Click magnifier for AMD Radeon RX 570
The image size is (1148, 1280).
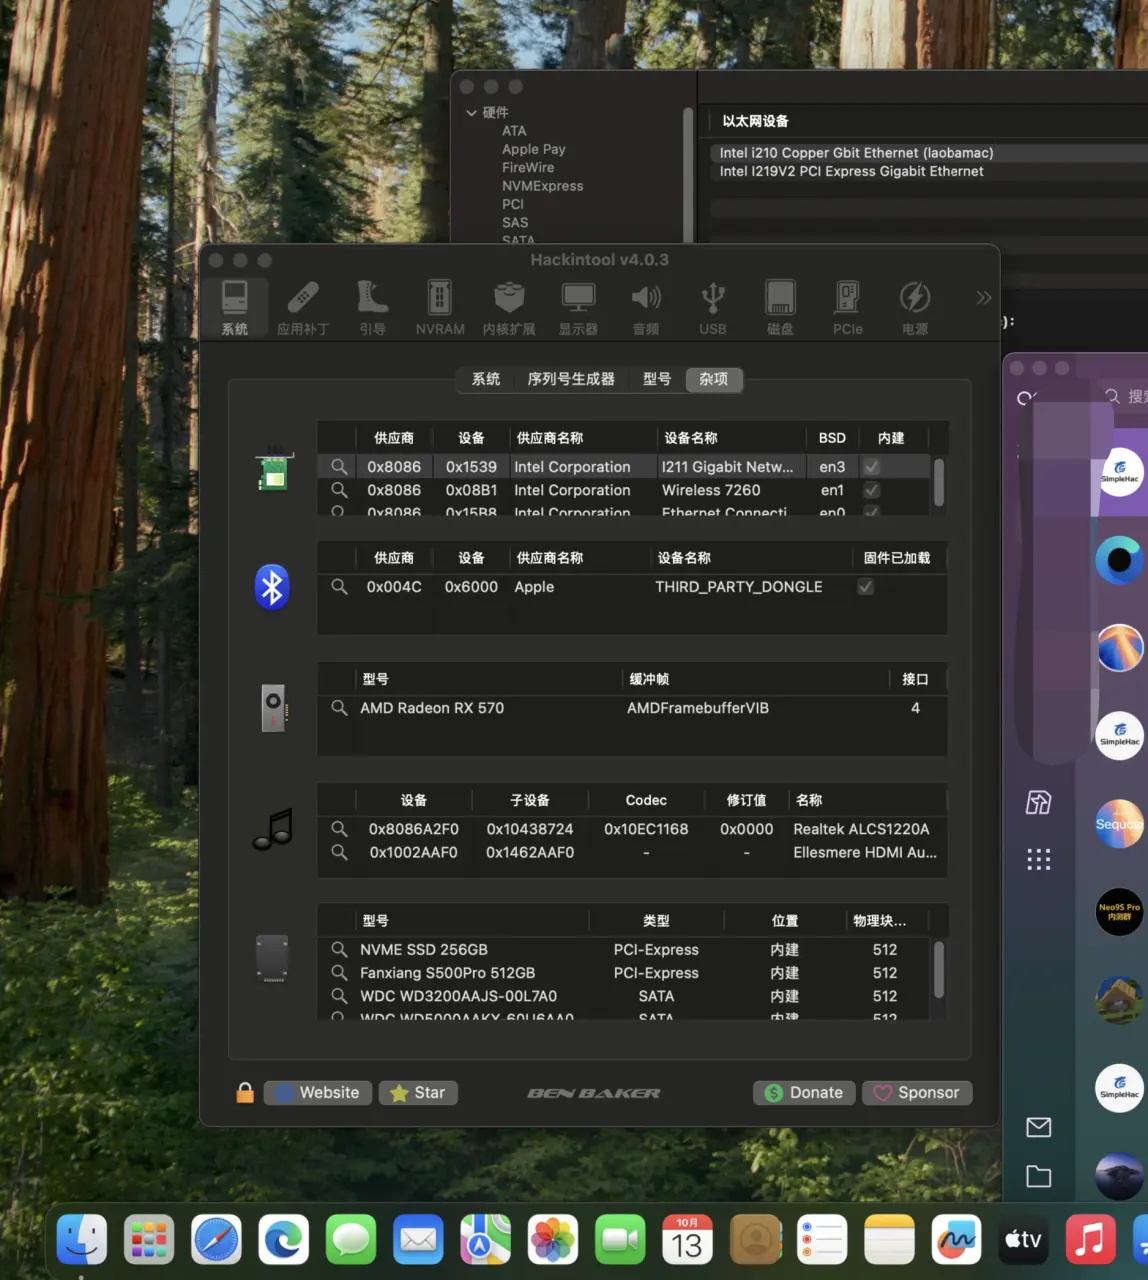pos(339,708)
